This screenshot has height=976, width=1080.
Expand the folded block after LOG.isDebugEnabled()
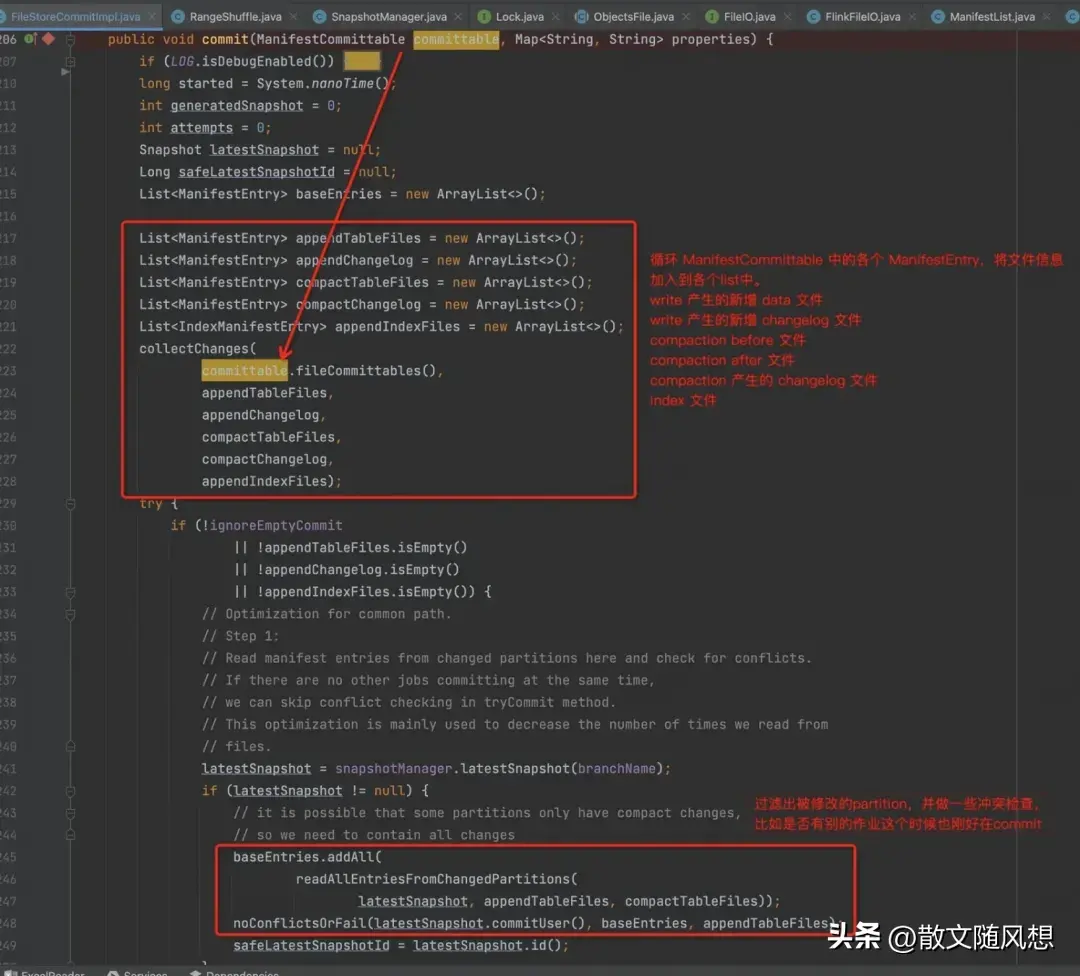click(362, 61)
